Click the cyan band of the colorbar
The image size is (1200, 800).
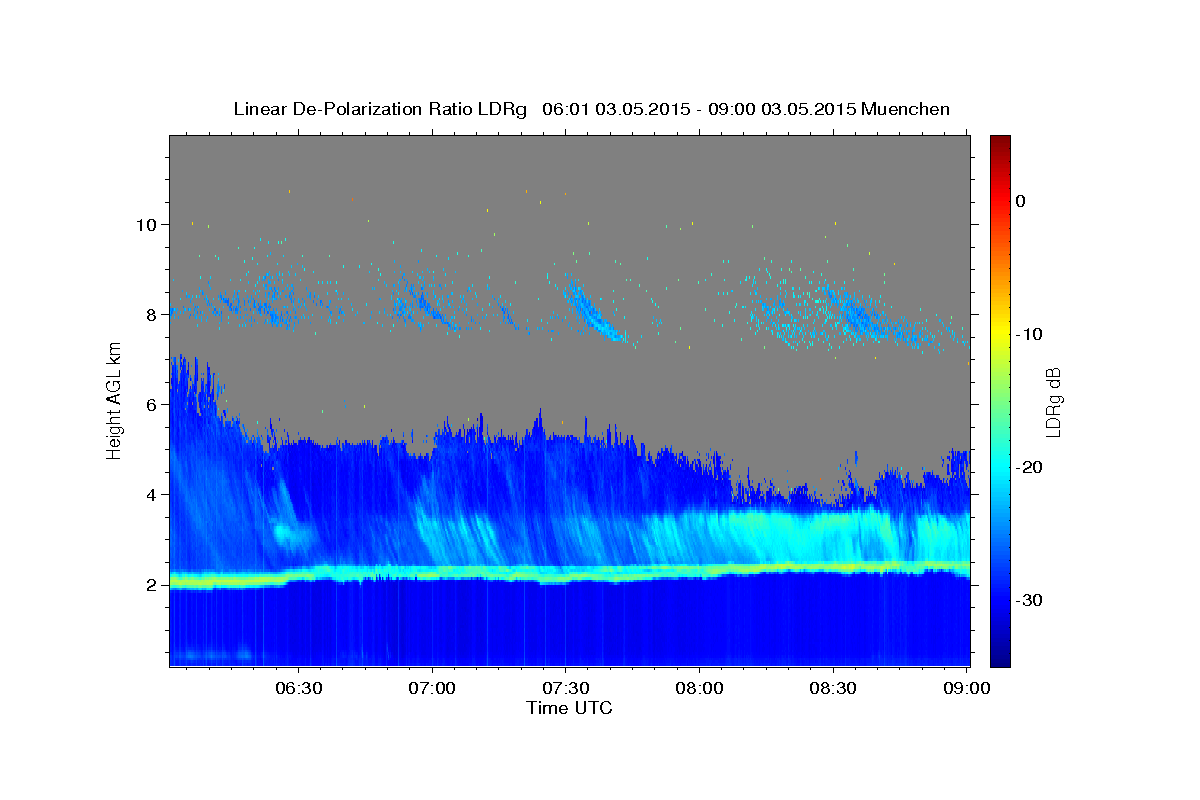tap(1000, 467)
